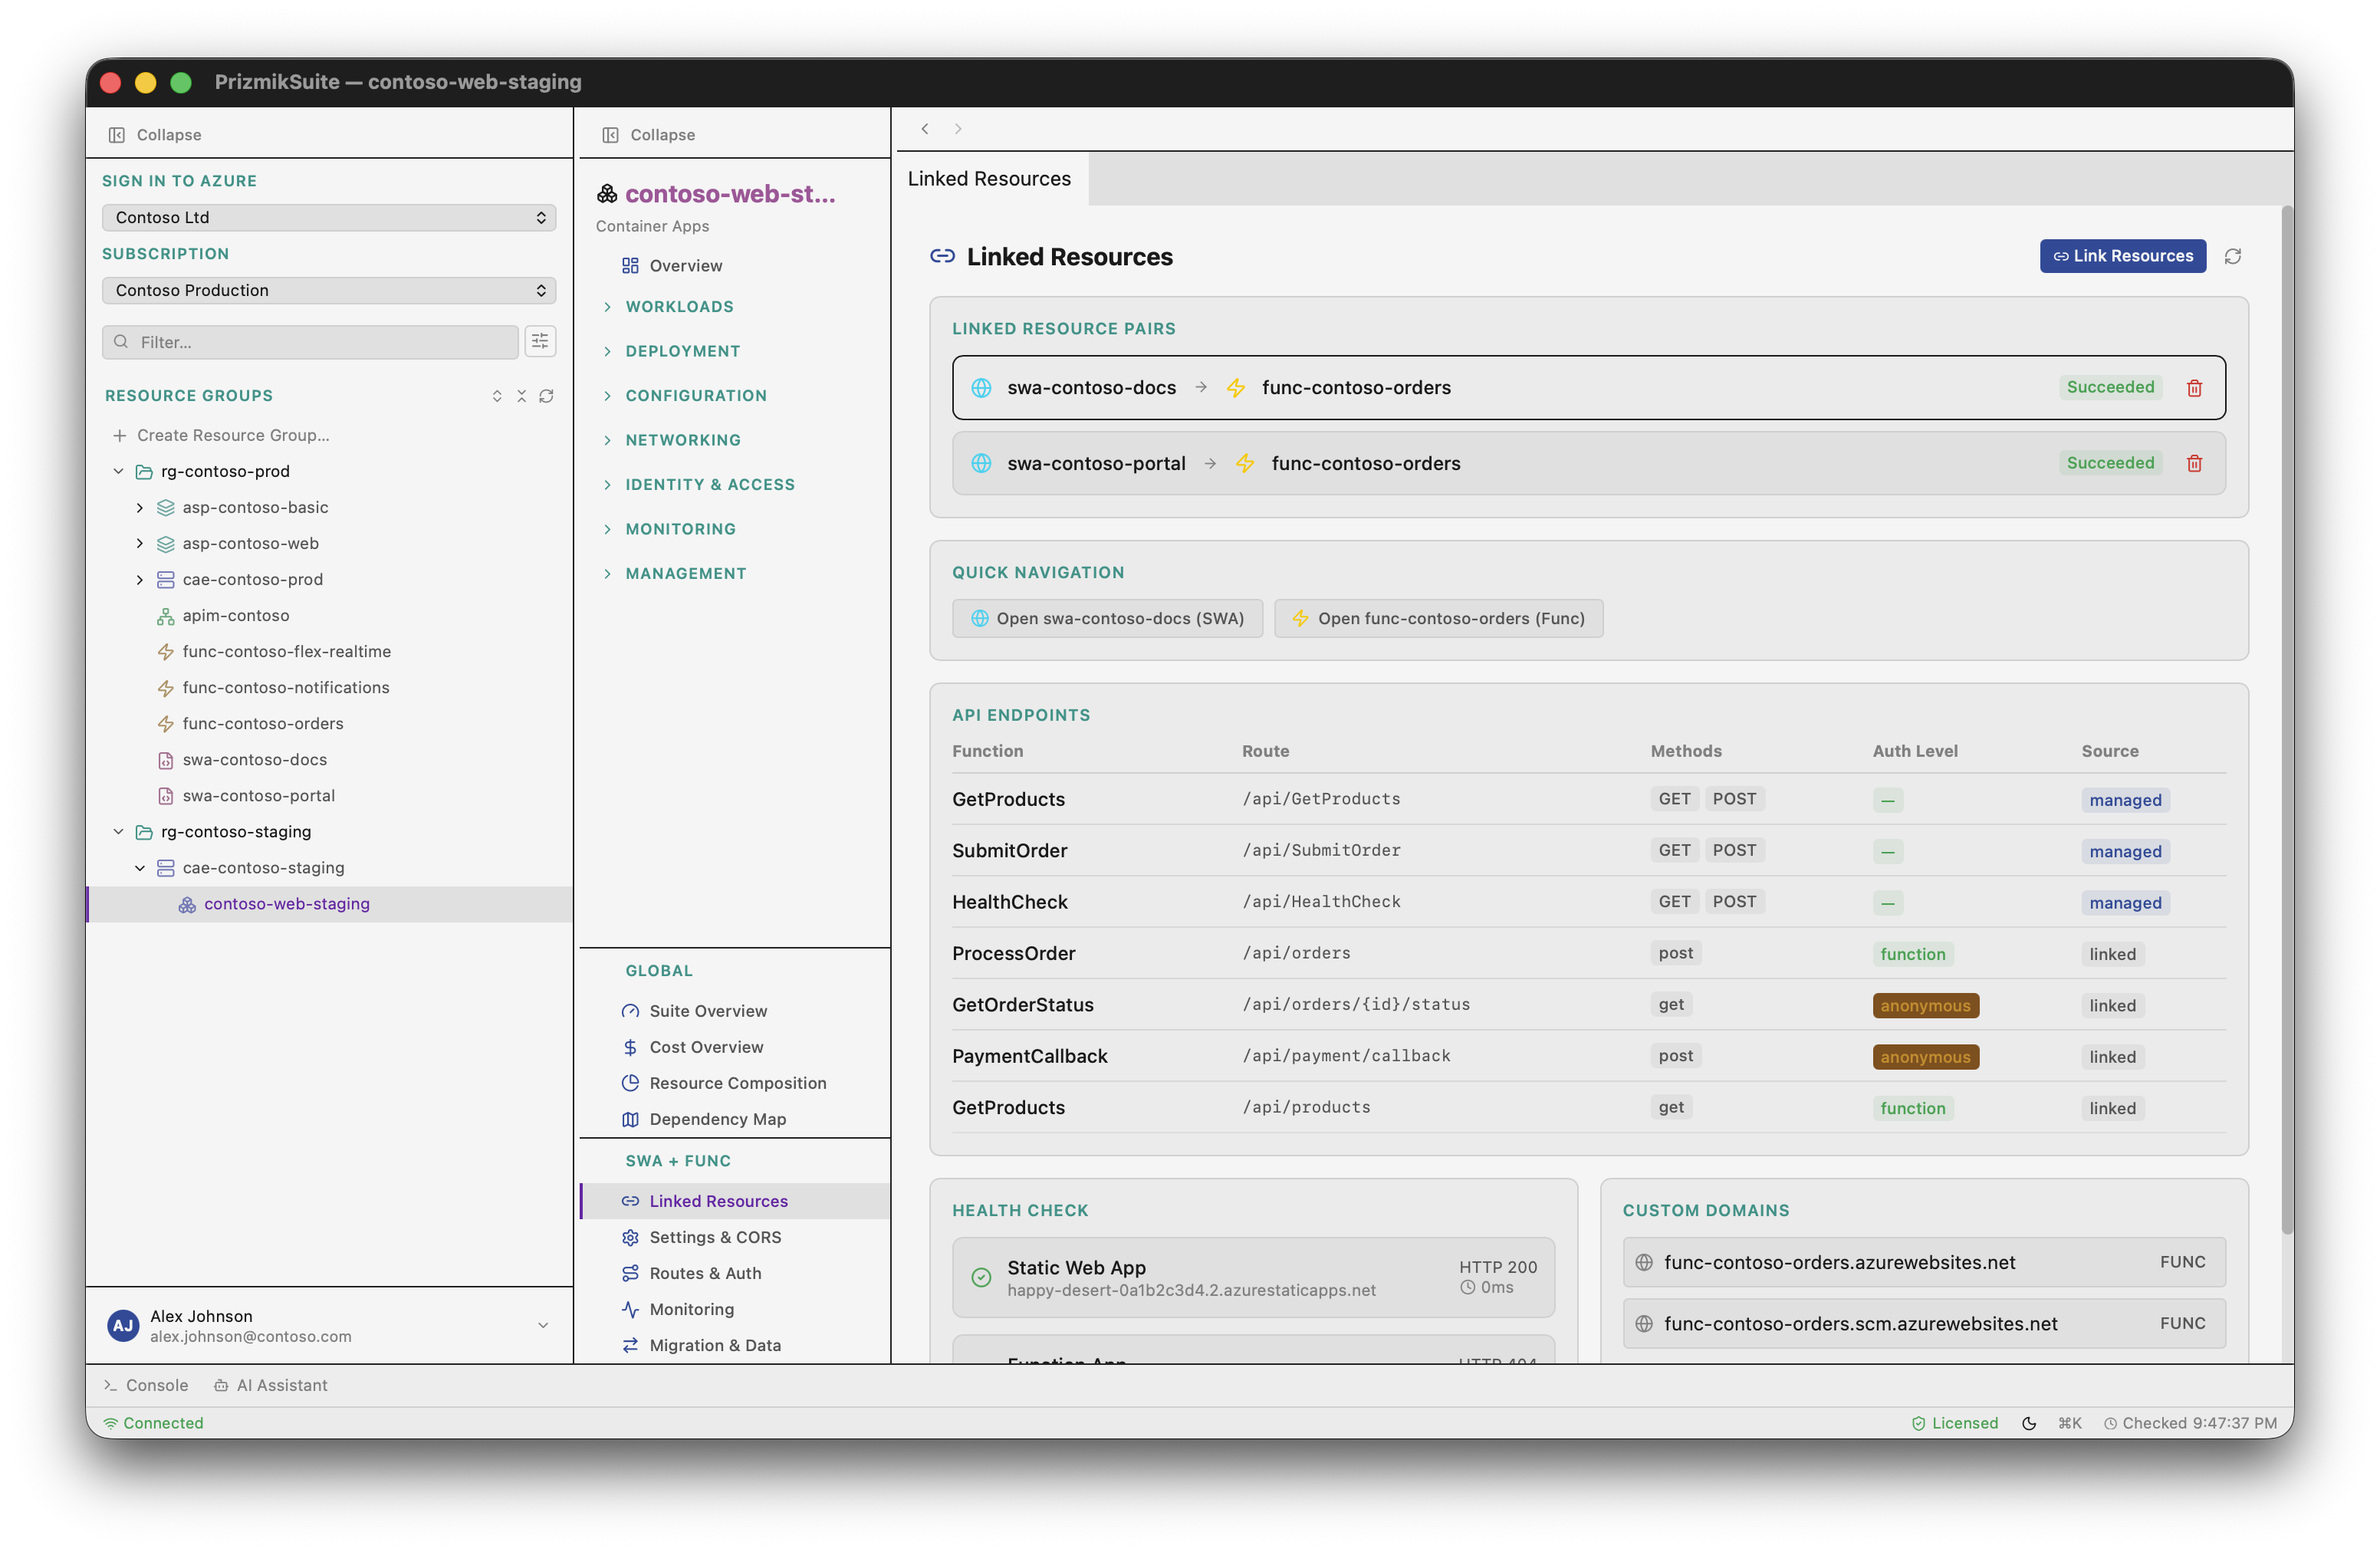2380x1552 pixels.
Task: Open the Alex Johnson account menu chevron
Action: click(543, 1325)
